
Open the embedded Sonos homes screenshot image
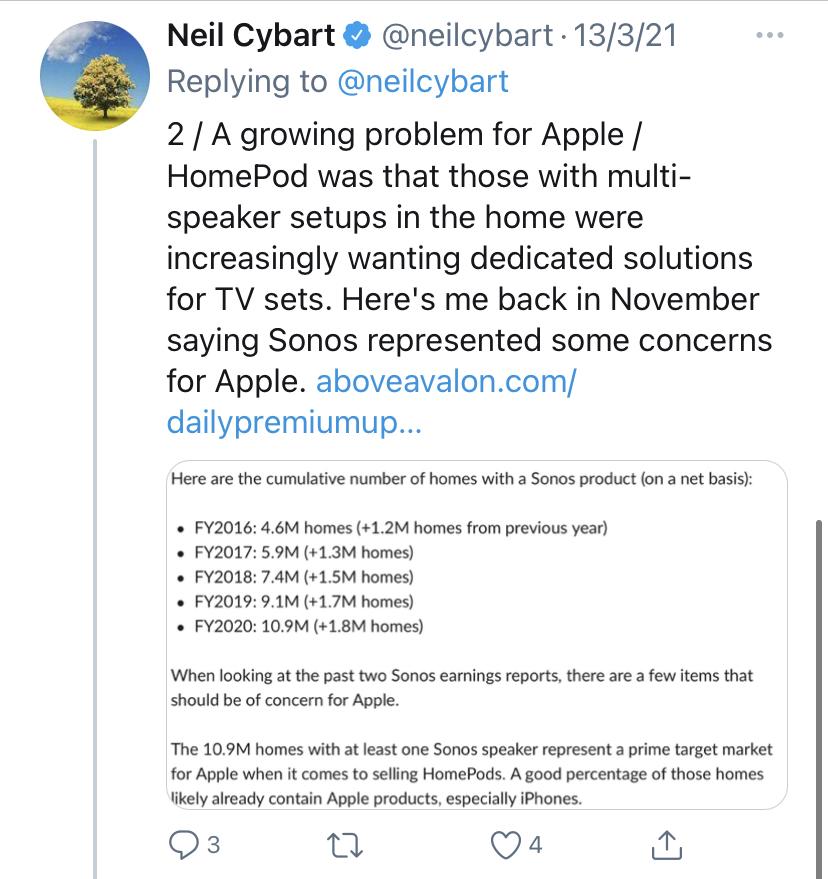(x=476, y=634)
